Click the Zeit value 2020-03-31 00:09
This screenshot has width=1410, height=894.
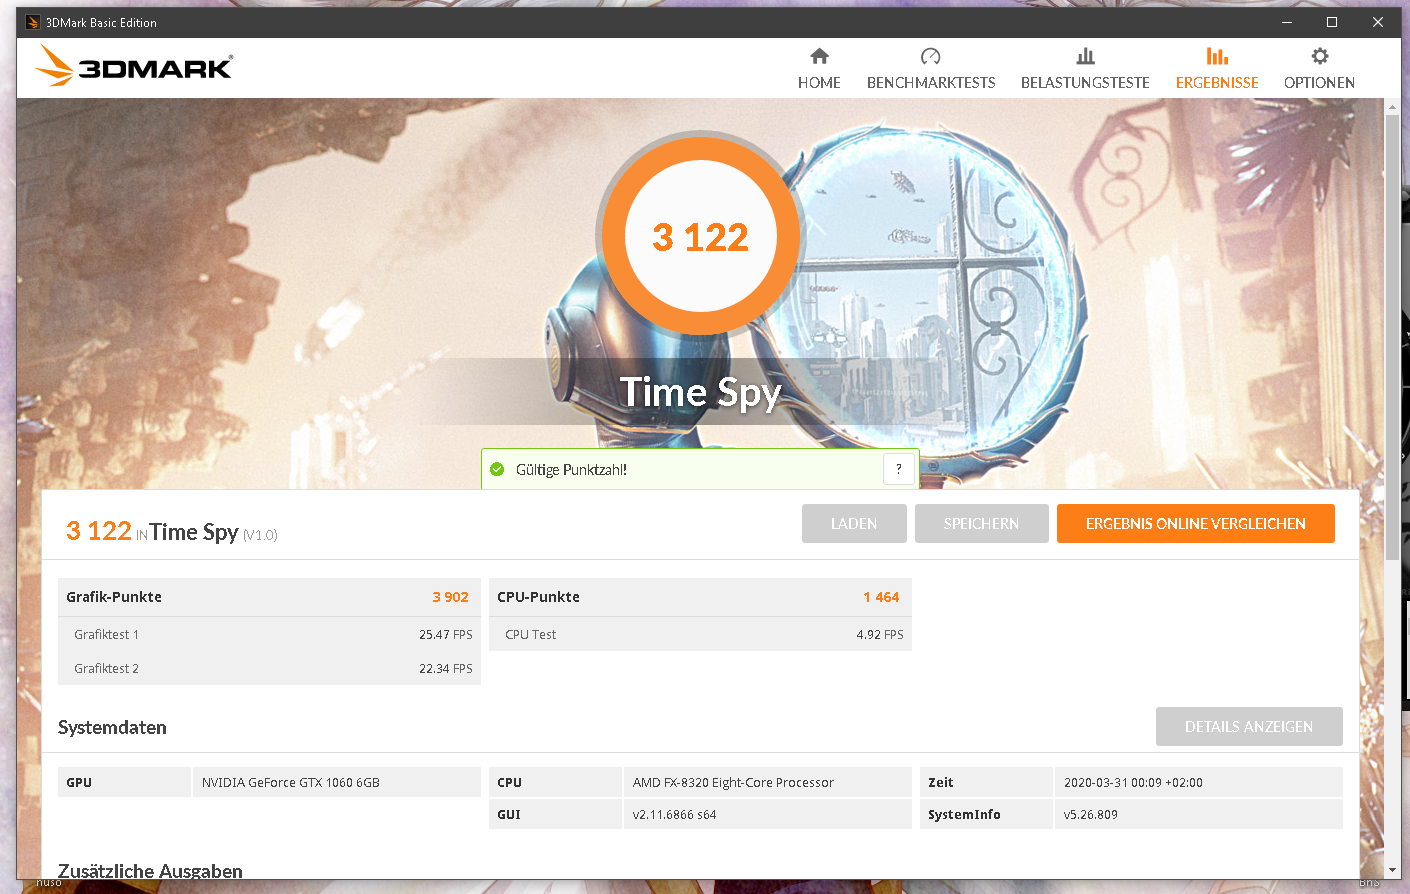point(1133,782)
